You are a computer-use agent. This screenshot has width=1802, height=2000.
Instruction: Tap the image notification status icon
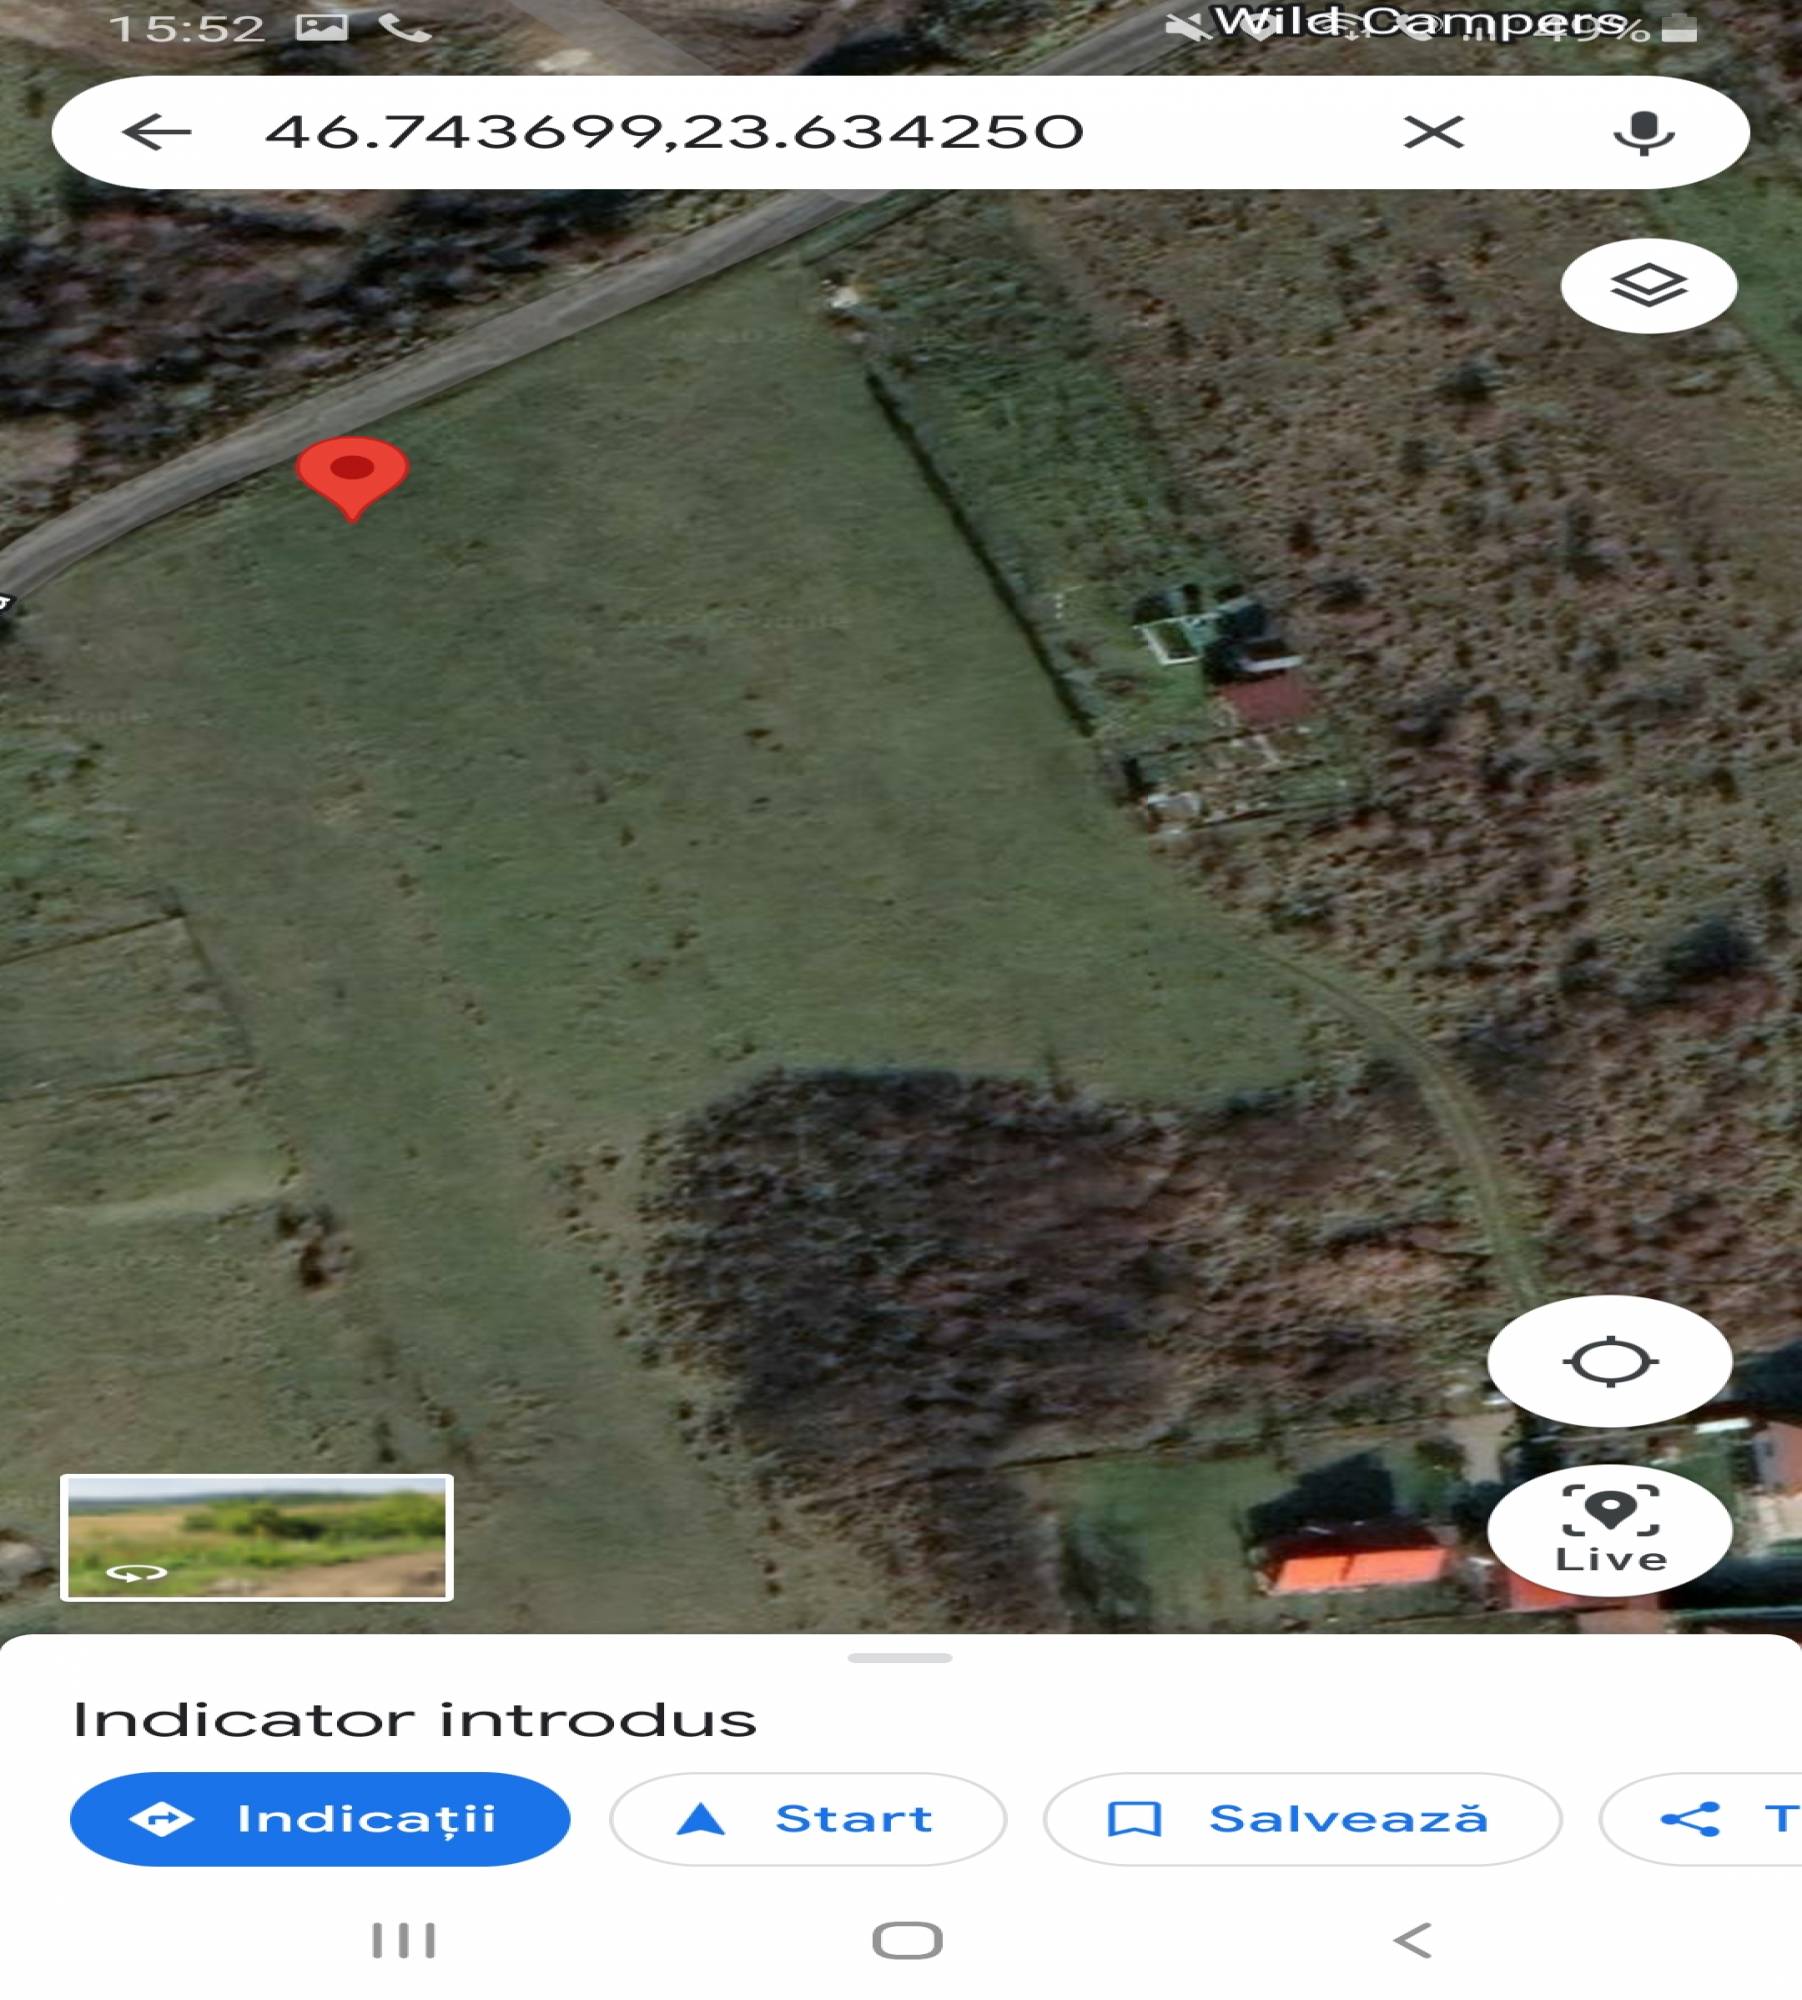[x=322, y=28]
